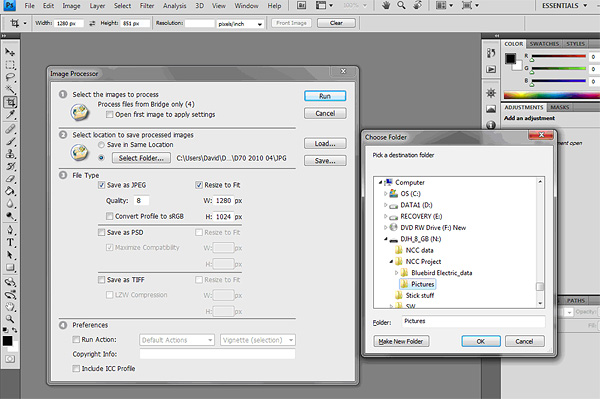Click Make New Folder button
Viewport: 600px width, 399px height.
tap(401, 341)
